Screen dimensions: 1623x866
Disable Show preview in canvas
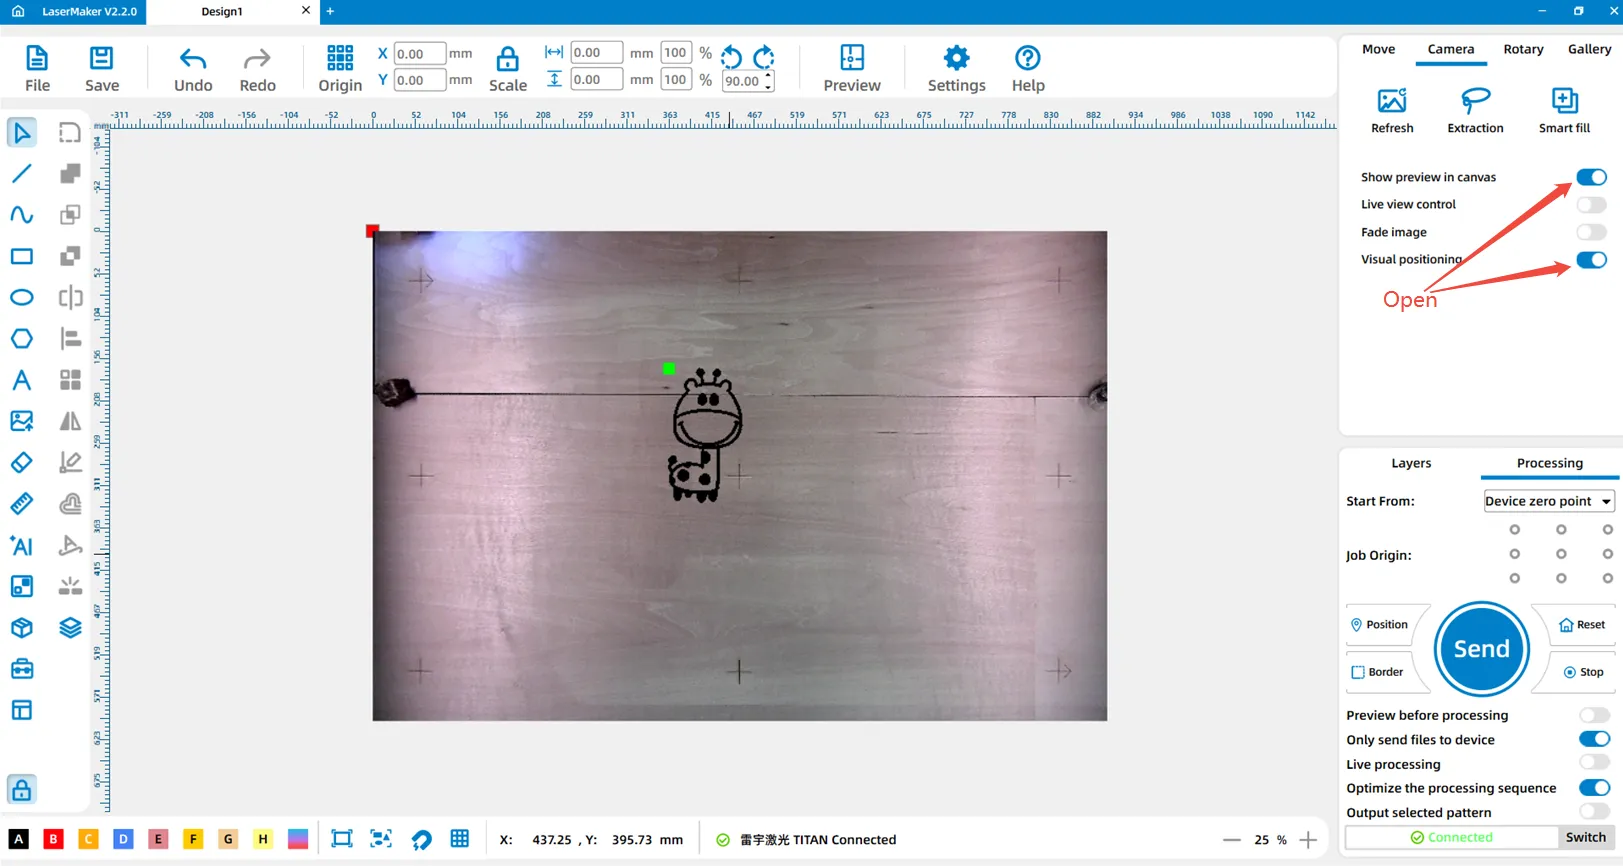point(1590,177)
